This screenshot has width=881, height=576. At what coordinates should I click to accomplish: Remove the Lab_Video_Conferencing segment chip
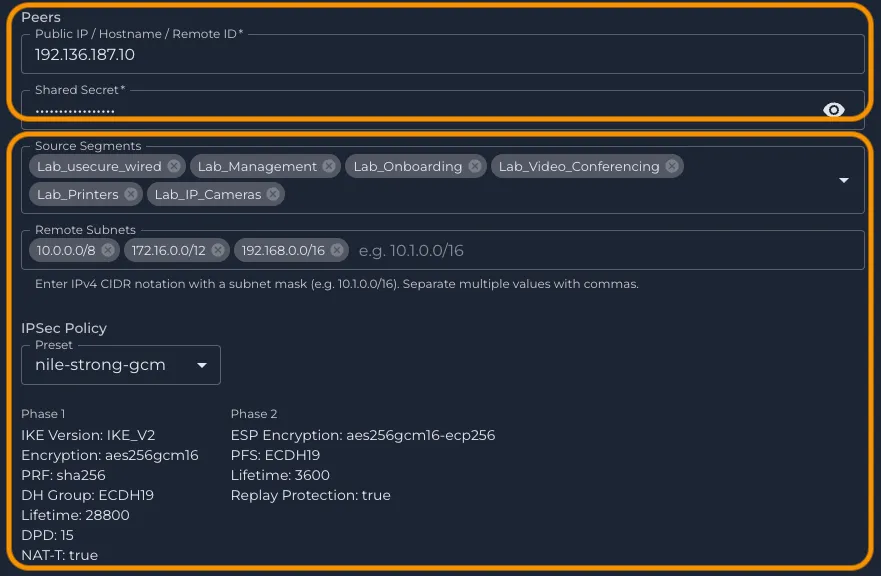tap(672, 166)
